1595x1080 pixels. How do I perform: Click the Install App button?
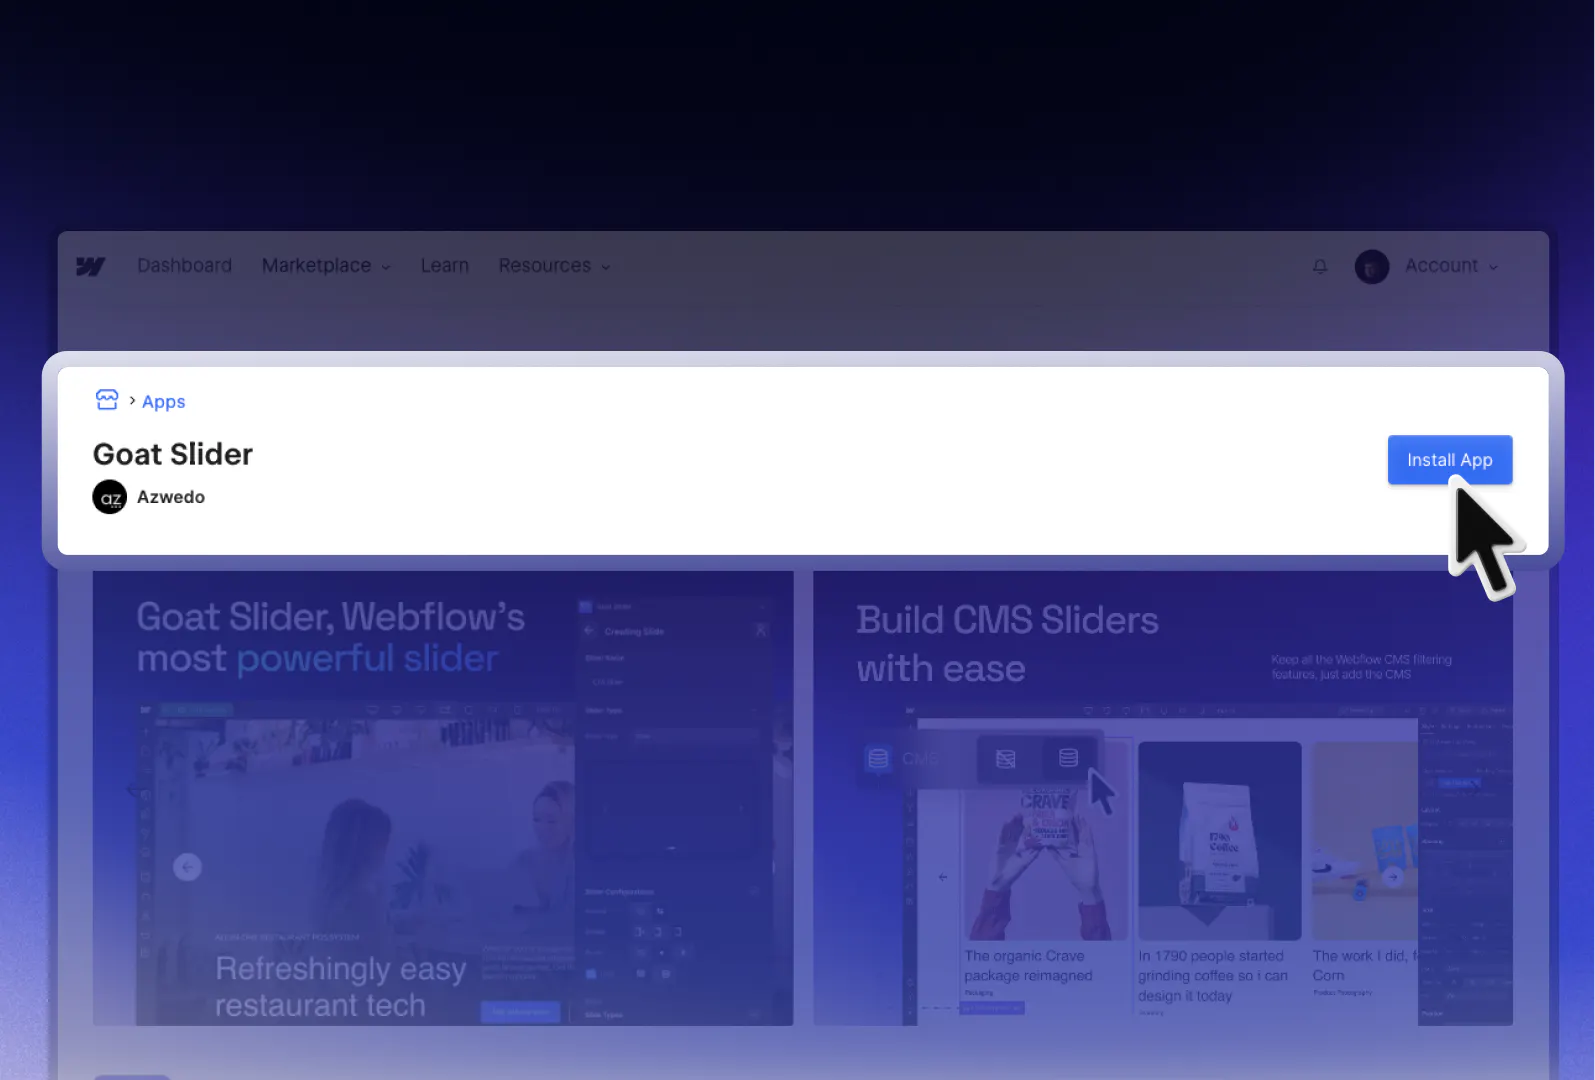[1449, 460]
